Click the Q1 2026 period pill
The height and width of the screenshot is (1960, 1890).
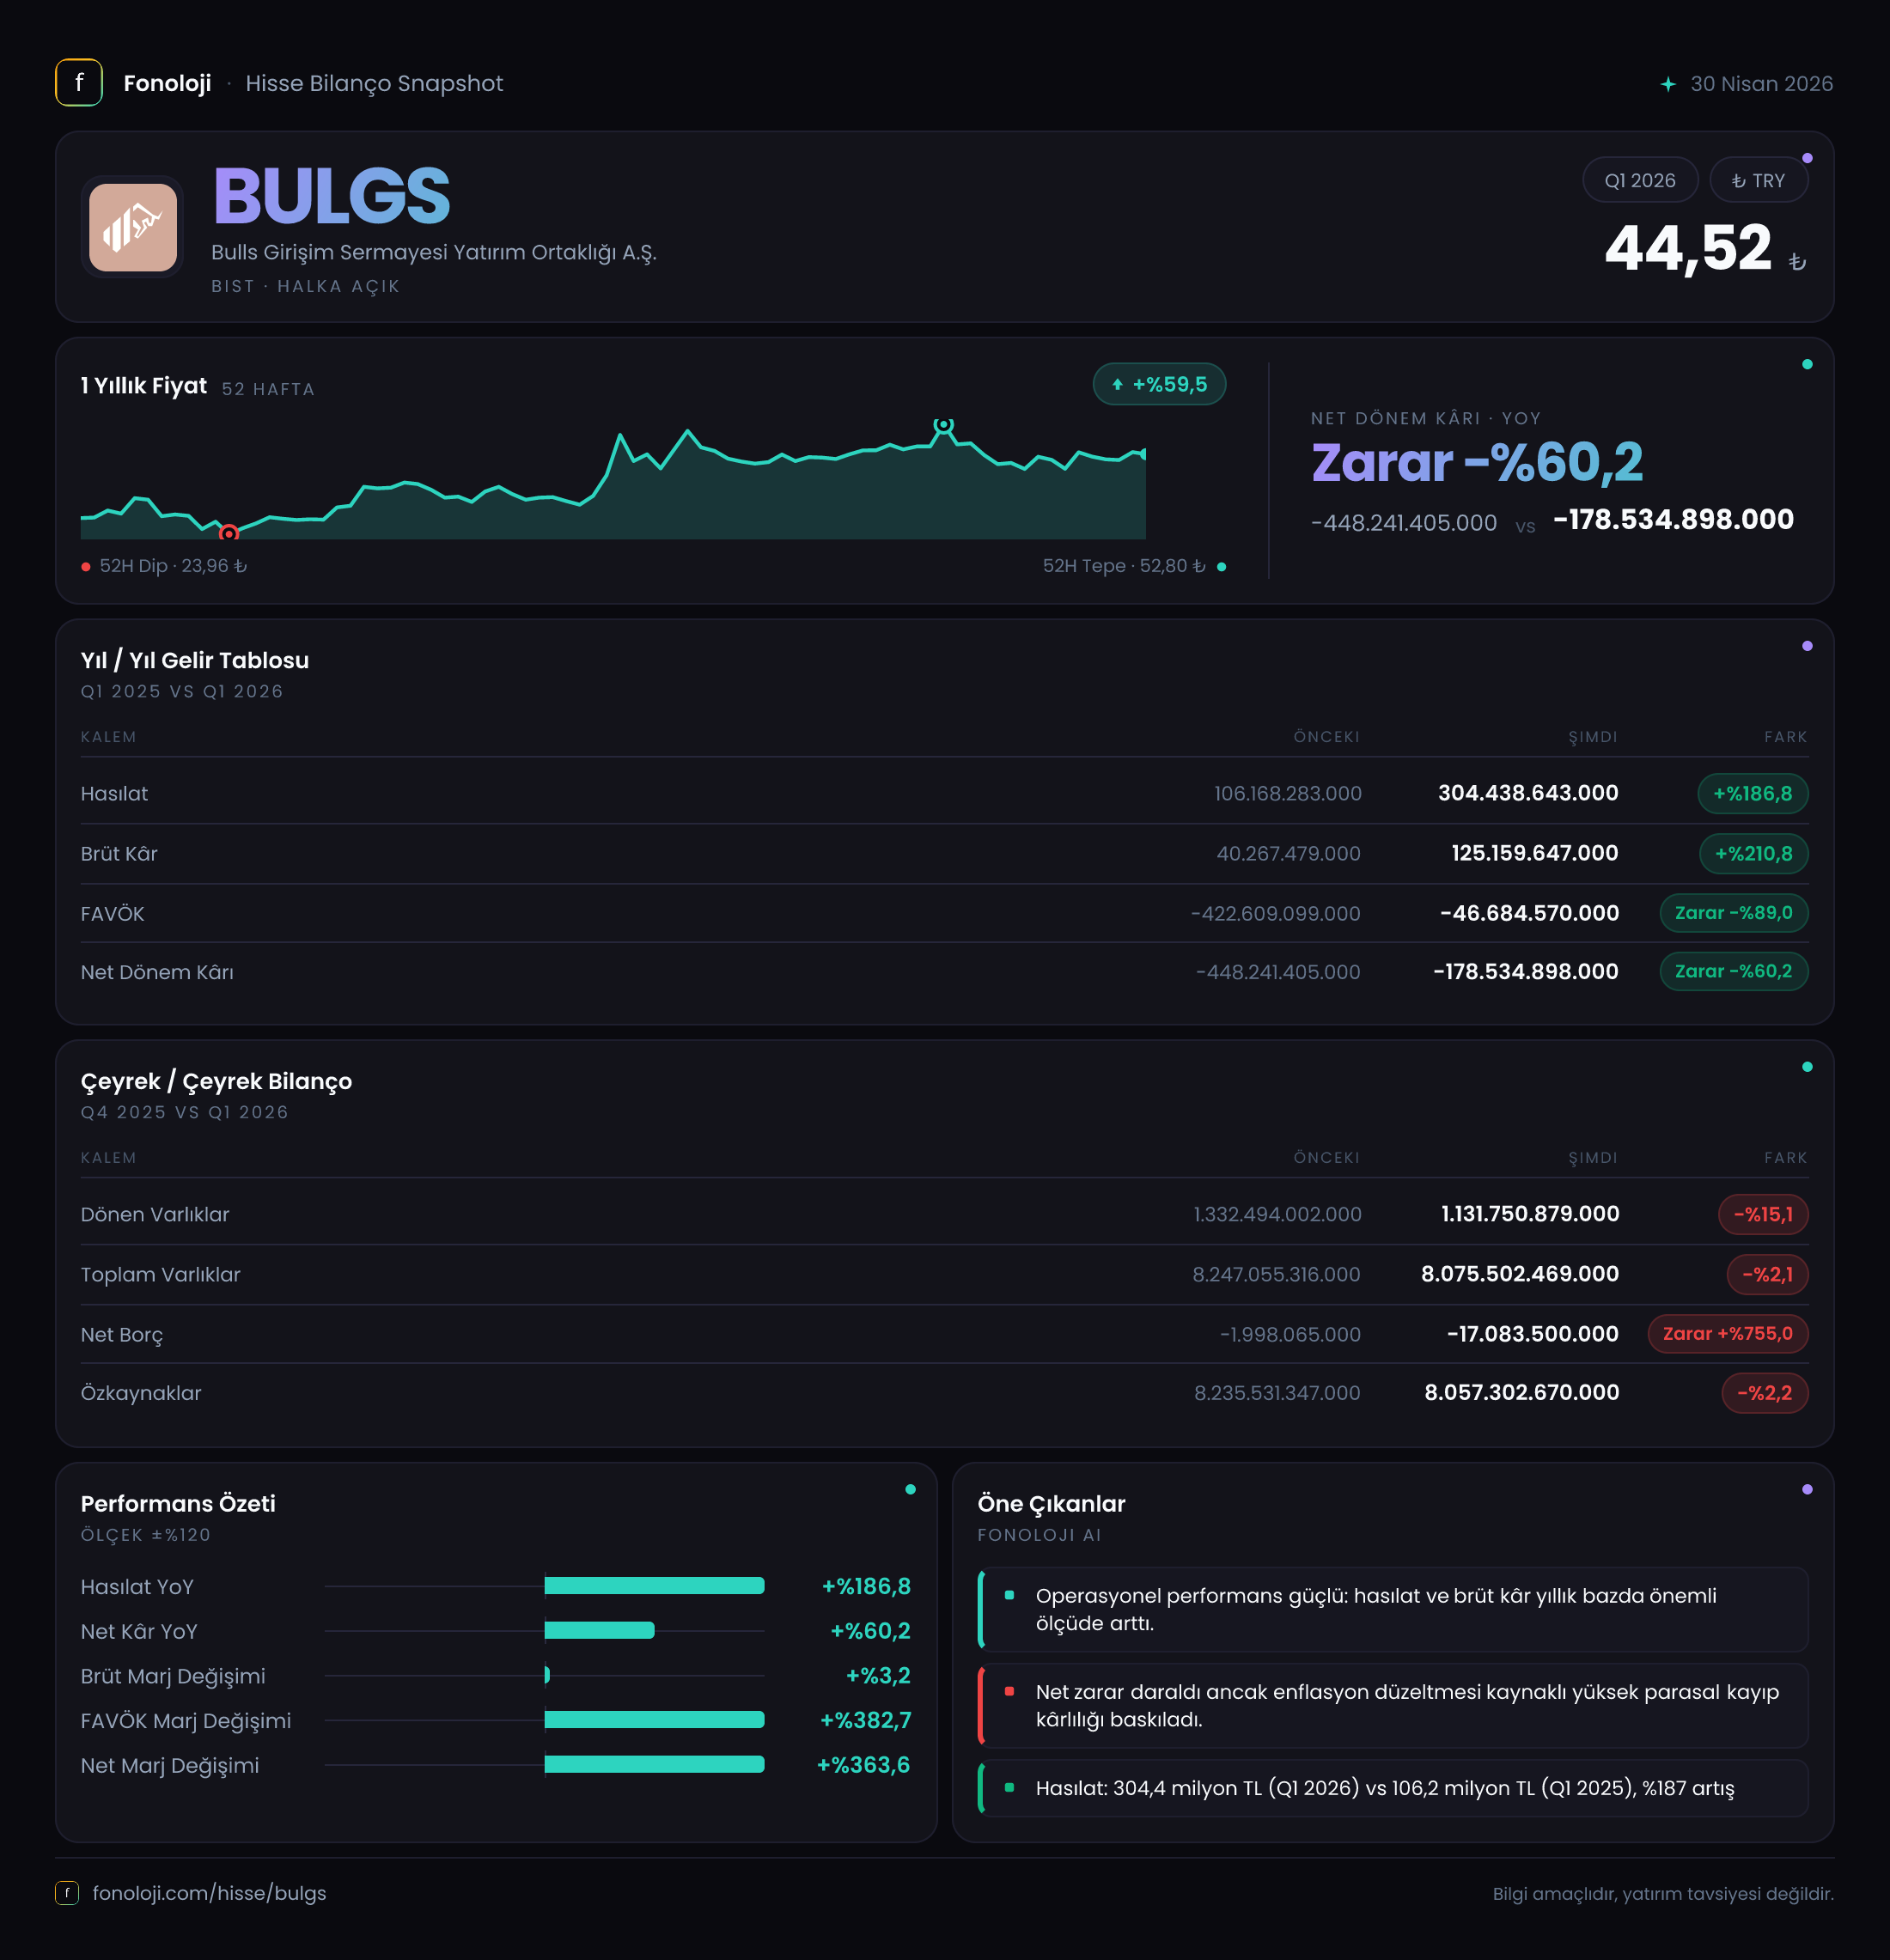pos(1640,181)
